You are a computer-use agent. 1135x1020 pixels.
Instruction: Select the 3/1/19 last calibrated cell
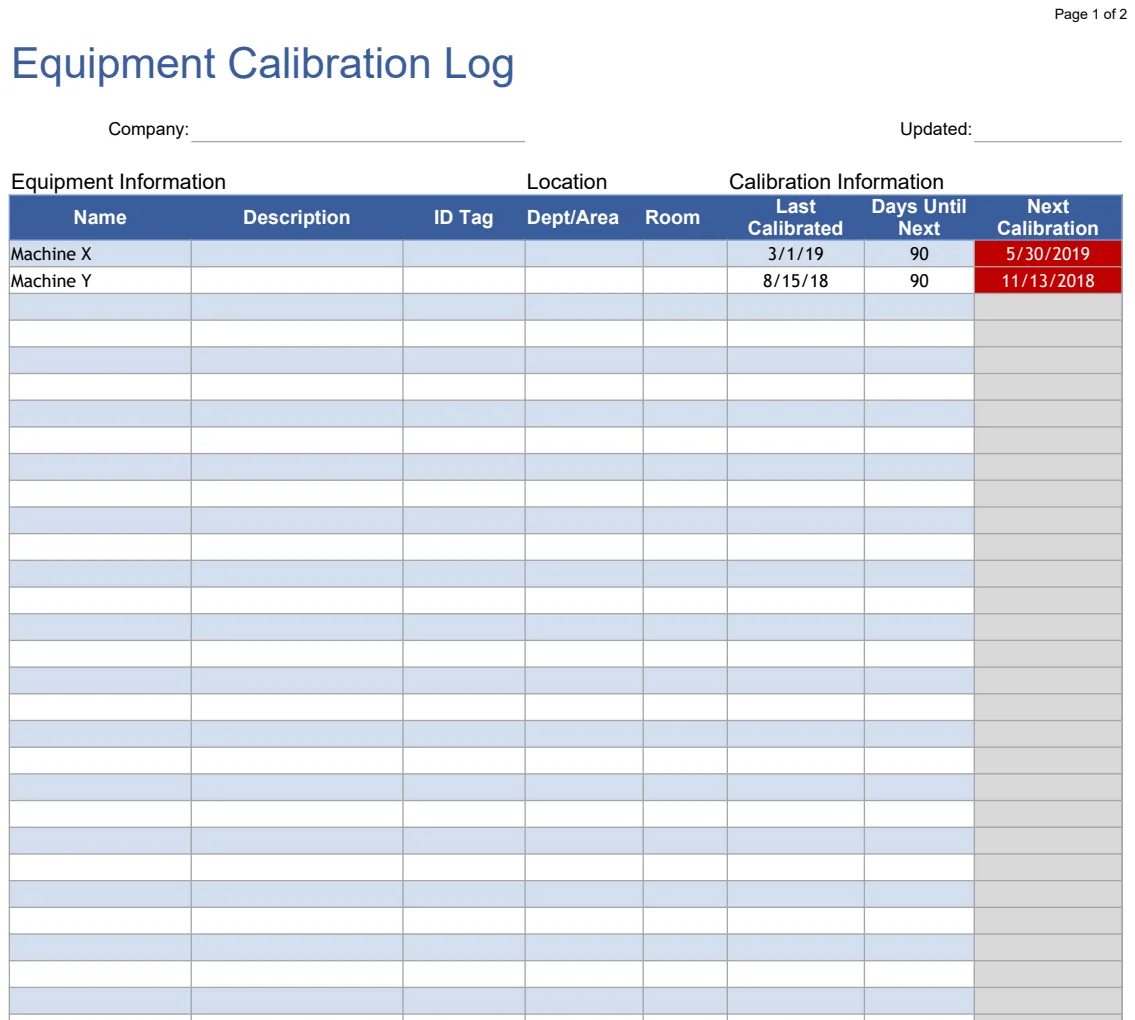796,254
